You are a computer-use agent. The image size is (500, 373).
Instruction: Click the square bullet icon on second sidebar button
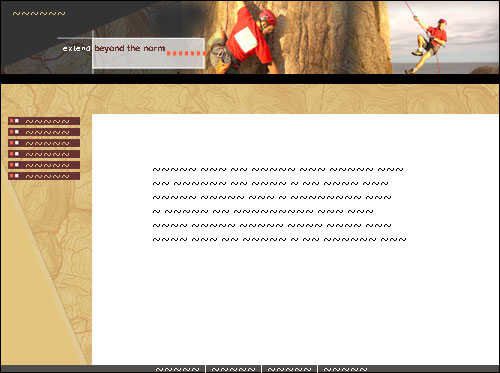point(14,132)
